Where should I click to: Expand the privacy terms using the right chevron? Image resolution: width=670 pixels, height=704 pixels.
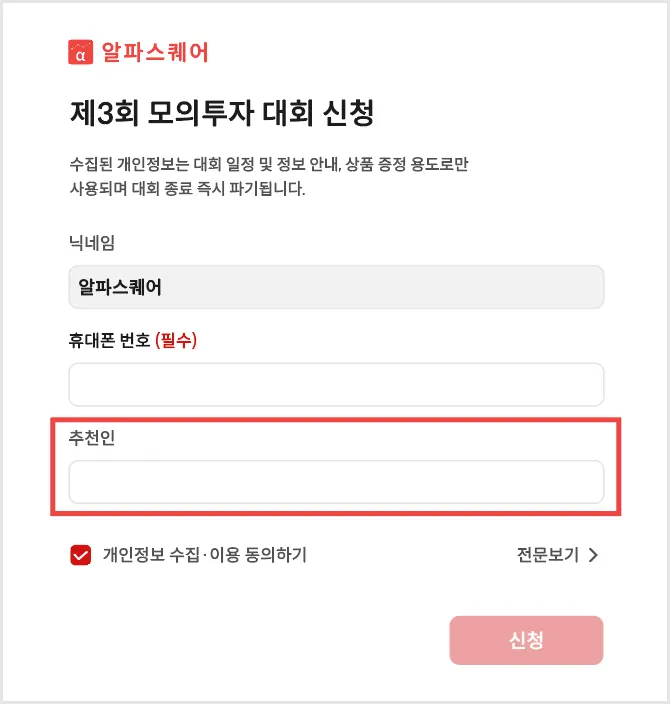(x=593, y=555)
